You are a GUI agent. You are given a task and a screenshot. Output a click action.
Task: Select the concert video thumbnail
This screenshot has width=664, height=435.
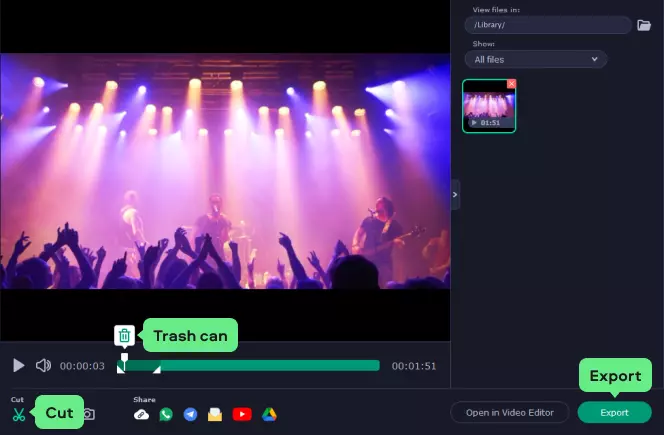click(489, 106)
